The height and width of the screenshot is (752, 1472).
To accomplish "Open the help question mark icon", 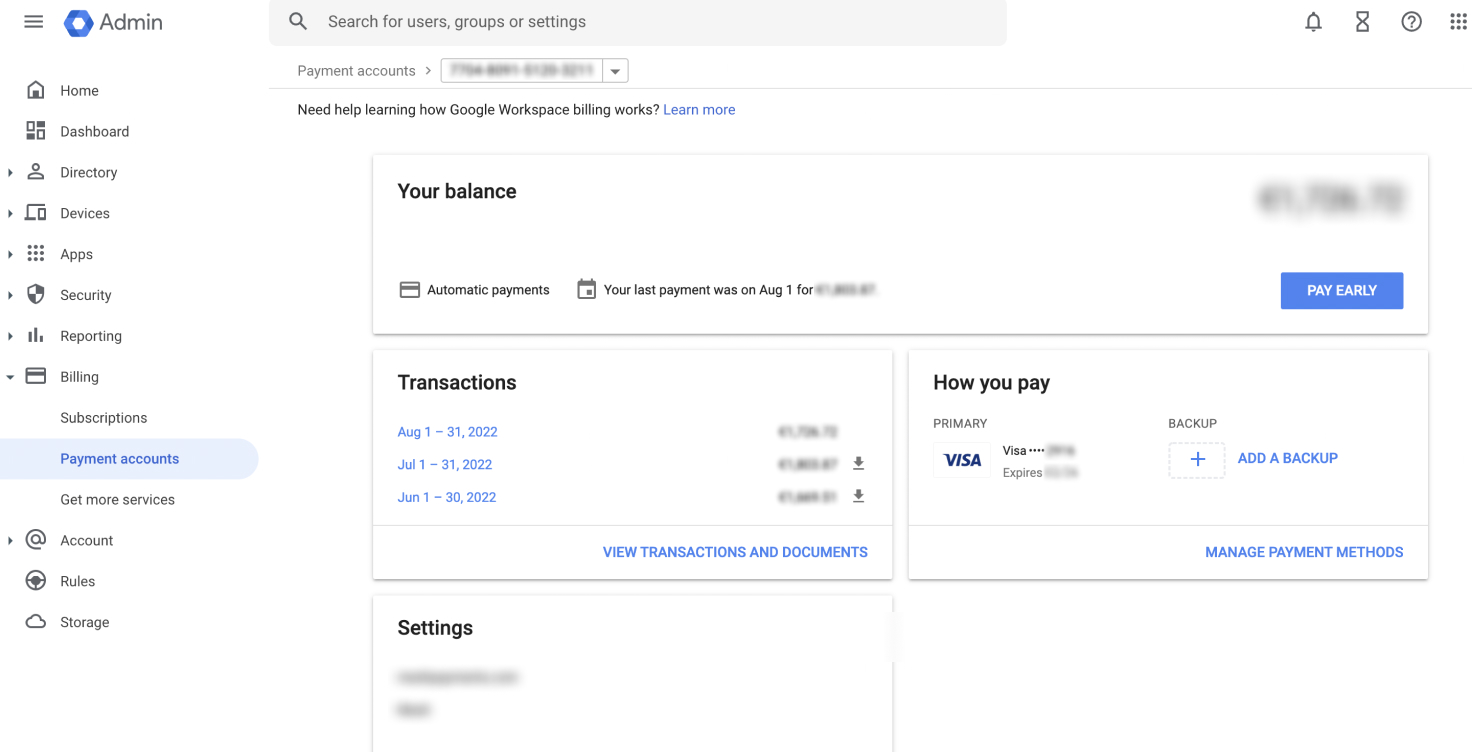I will 1411,22.
